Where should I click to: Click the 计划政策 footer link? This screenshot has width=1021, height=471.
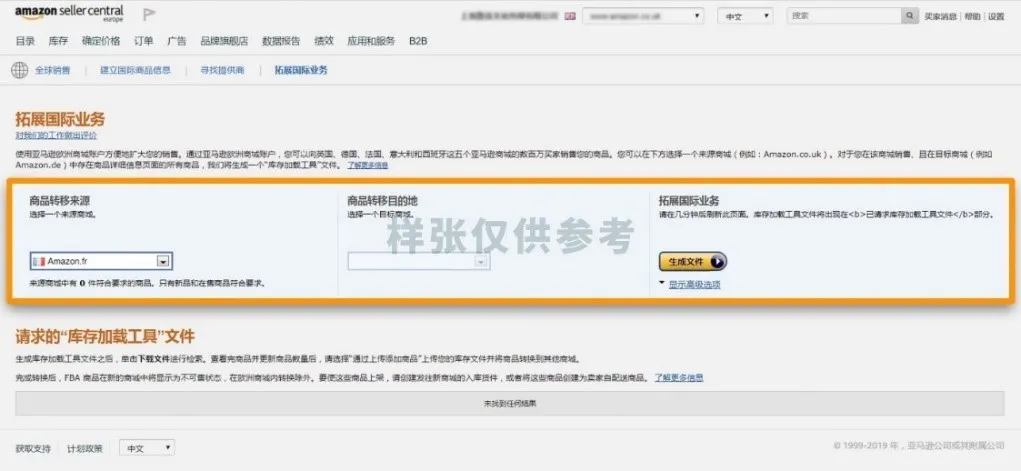[x=85, y=448]
